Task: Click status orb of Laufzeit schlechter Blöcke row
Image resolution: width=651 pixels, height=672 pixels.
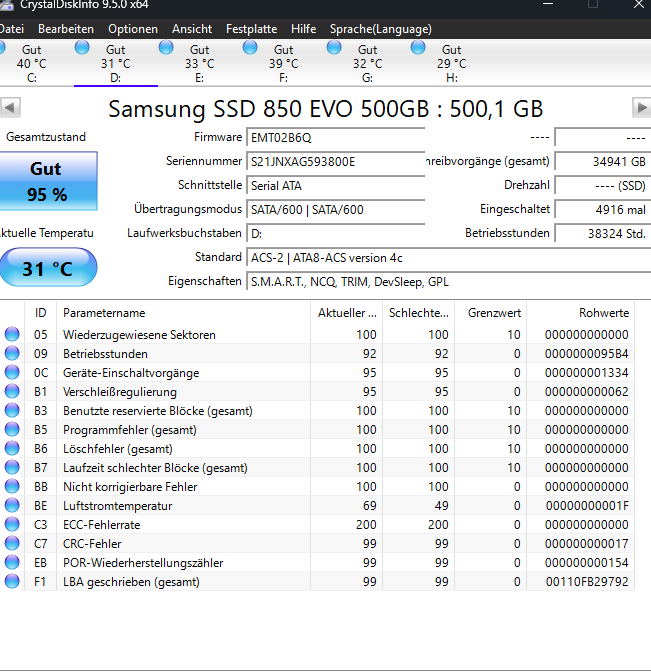Action: pyautogui.click(x=12, y=467)
